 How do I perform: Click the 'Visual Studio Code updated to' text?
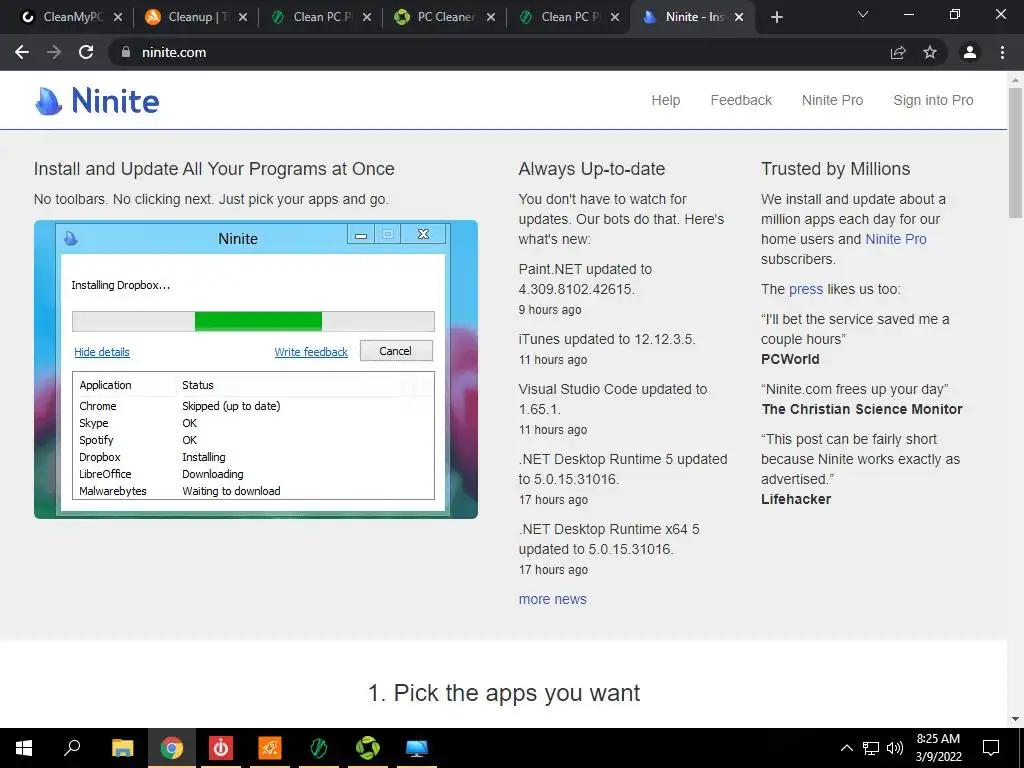pyautogui.click(x=613, y=389)
